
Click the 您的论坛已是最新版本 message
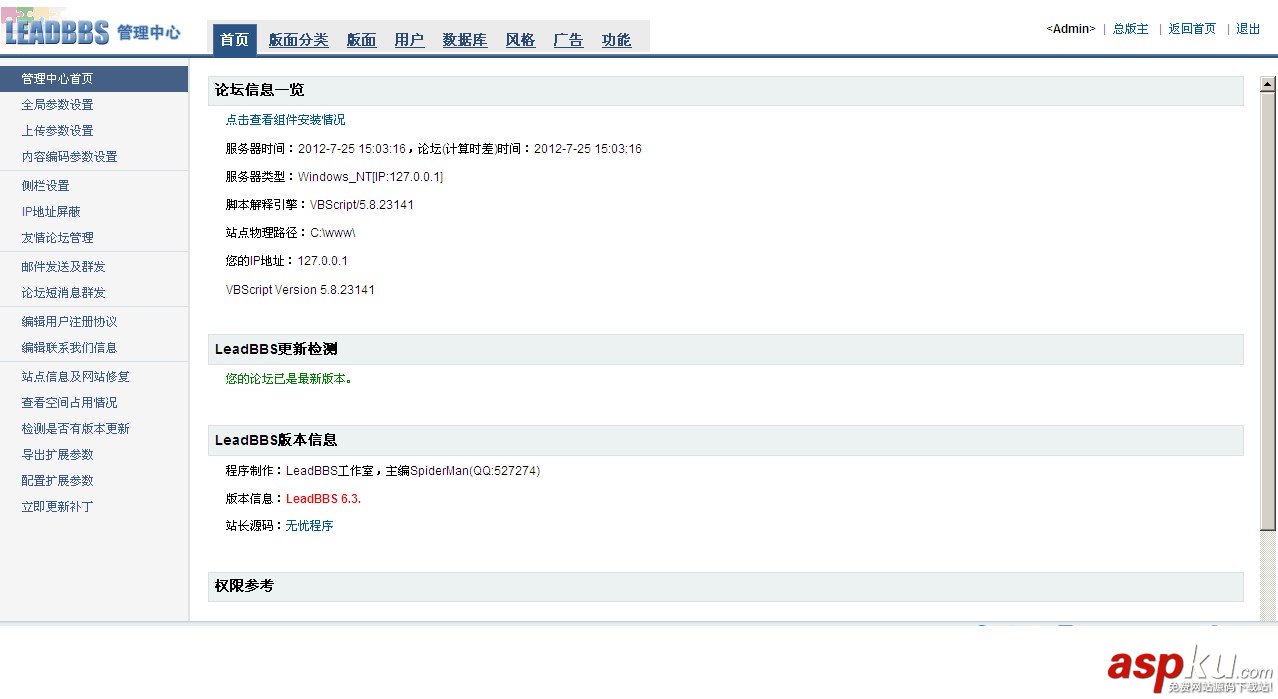click(289, 379)
